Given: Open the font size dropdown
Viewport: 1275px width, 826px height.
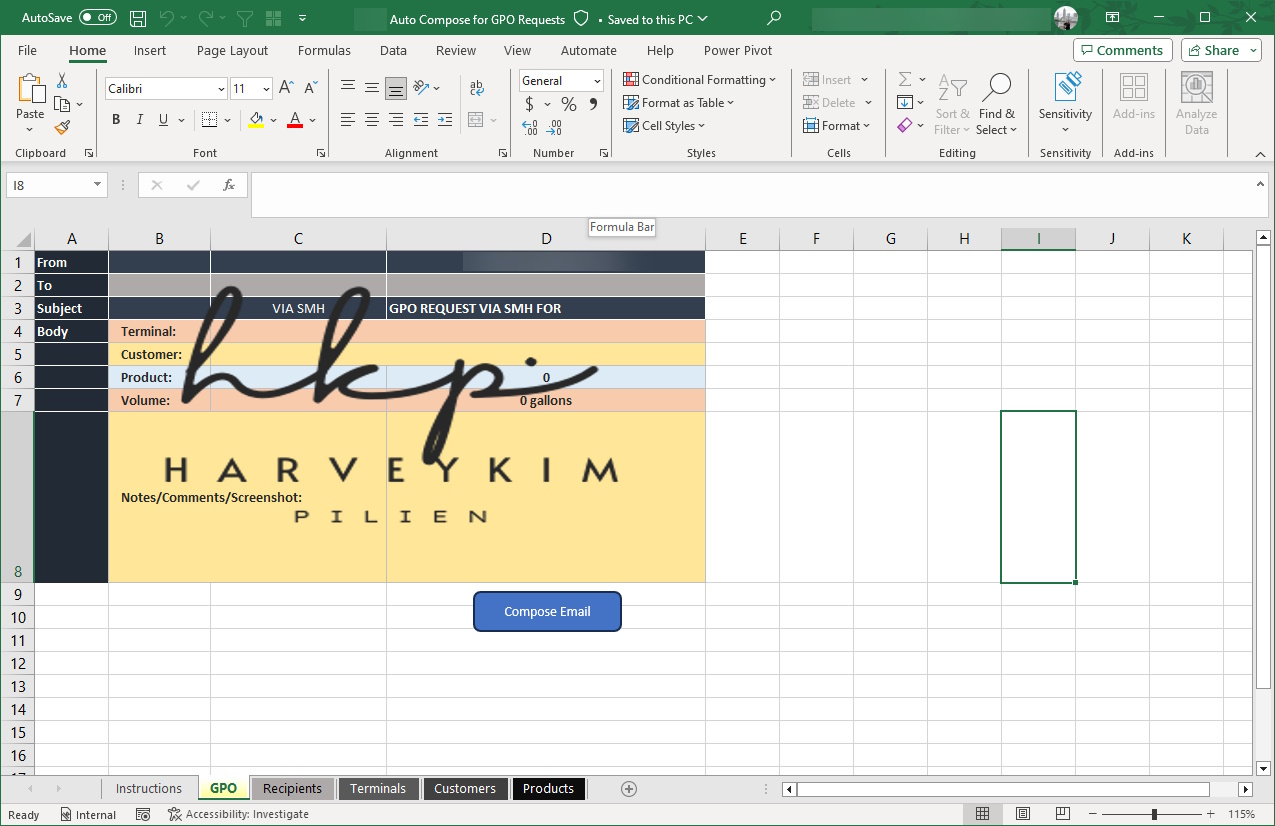Looking at the screenshot, I should coord(266,89).
